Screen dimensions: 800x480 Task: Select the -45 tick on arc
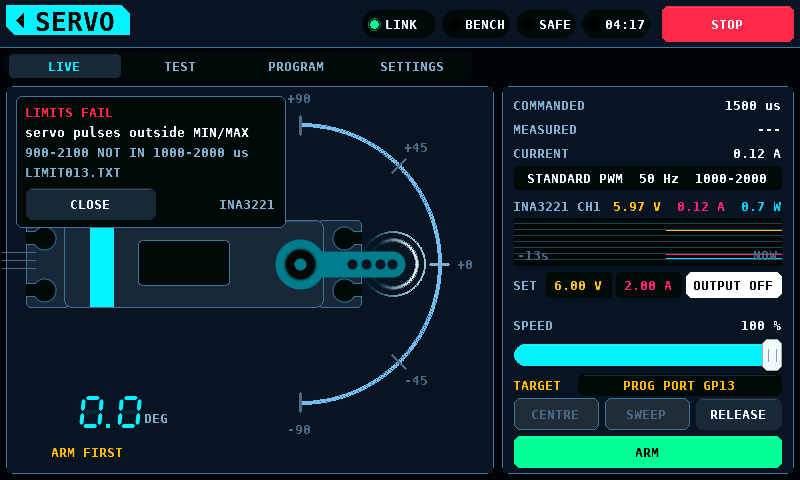point(399,362)
